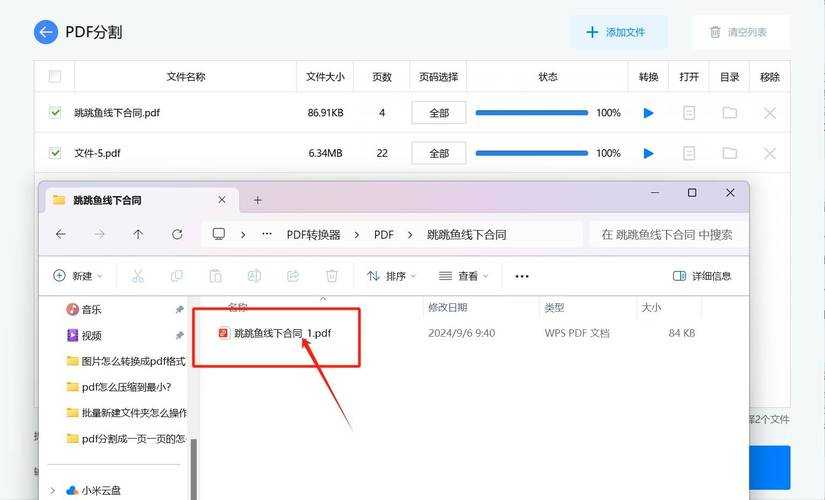
Task: Remove 跳跳鱼线下合同.pdf with X icon
Action: [x=770, y=113]
